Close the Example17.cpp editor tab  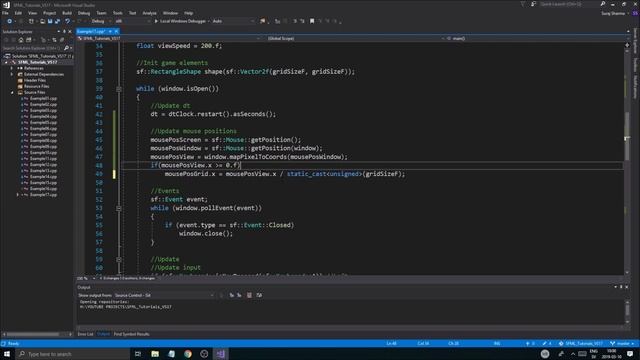[116, 31]
